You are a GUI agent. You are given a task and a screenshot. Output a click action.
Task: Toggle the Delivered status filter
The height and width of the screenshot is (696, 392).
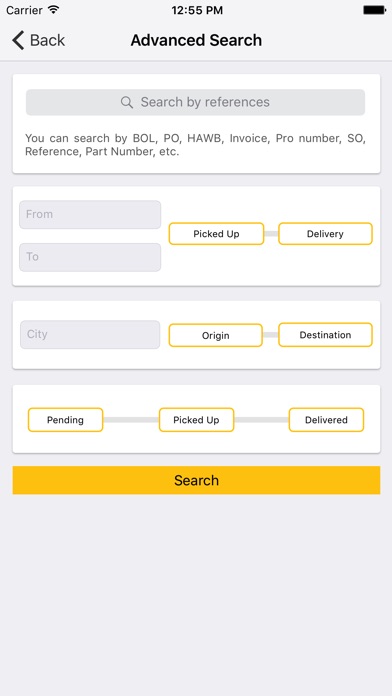[326, 420]
